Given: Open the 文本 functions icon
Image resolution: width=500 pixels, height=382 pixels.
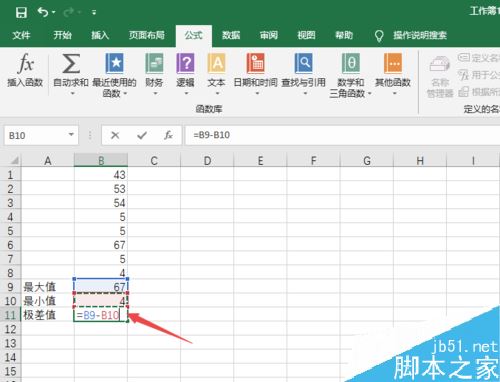Looking at the screenshot, I should point(217,63).
